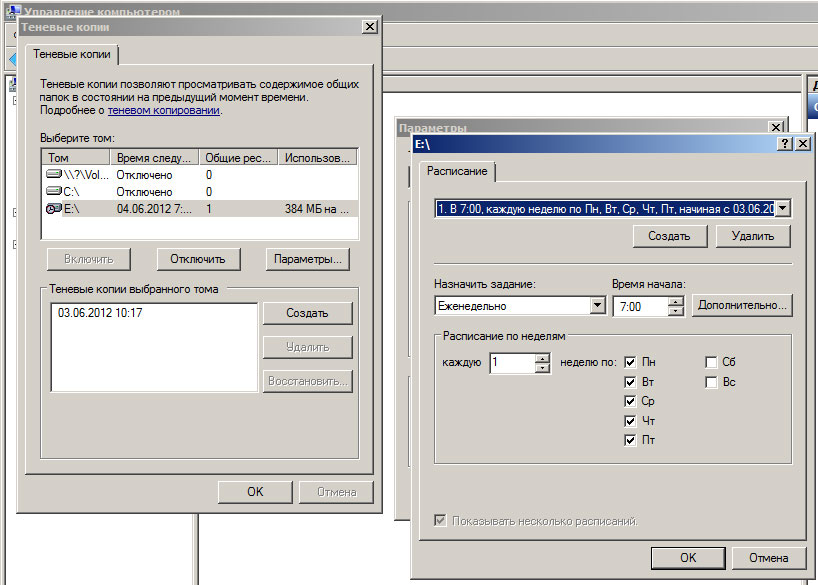Click the Время следу... column header
Screen dimensions: 818x585
click(155, 158)
